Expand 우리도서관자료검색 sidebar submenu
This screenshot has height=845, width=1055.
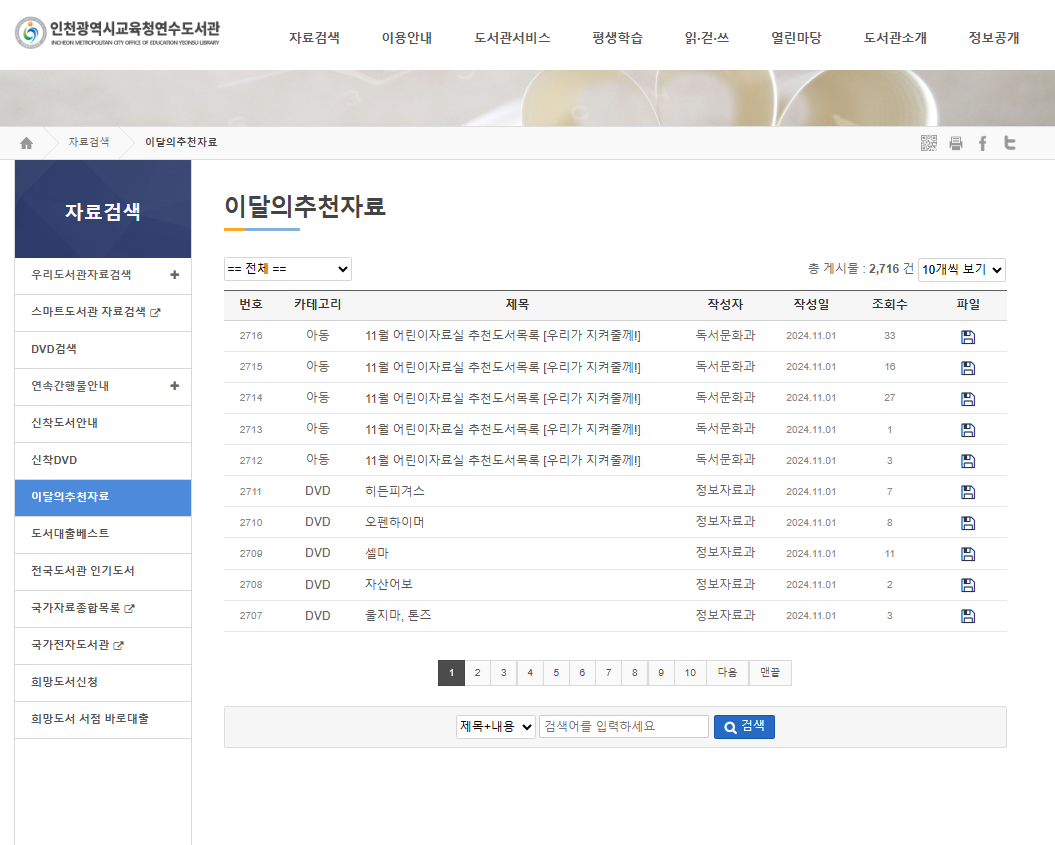click(174, 275)
